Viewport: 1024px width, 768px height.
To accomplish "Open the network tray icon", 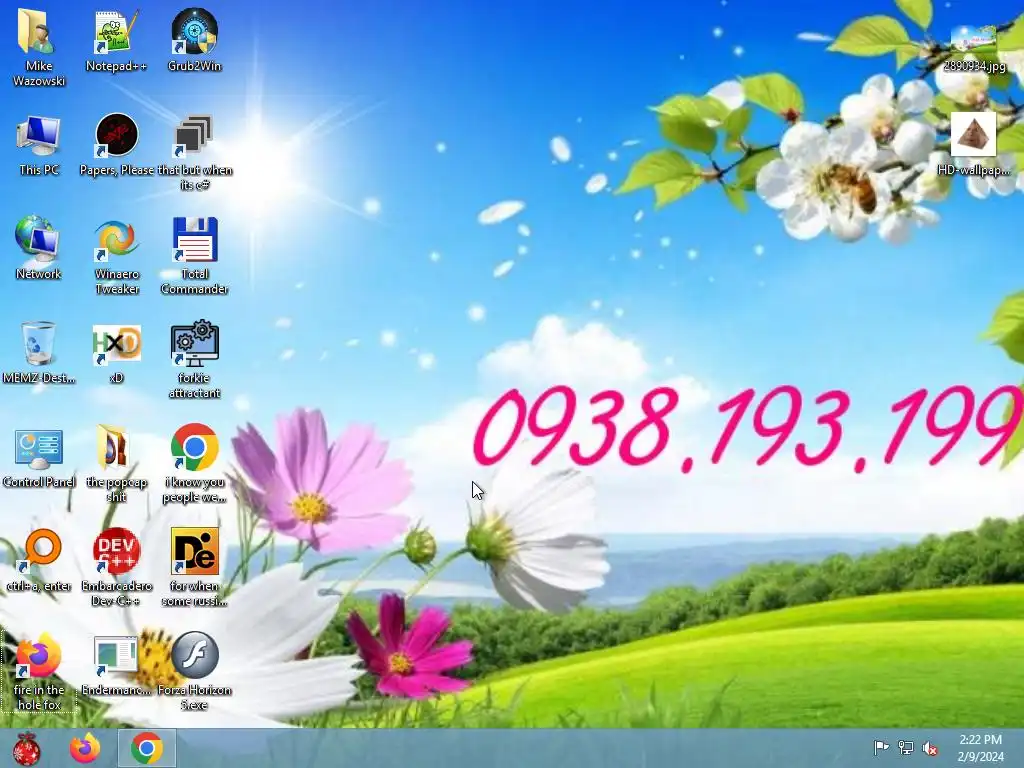I will tap(906, 748).
